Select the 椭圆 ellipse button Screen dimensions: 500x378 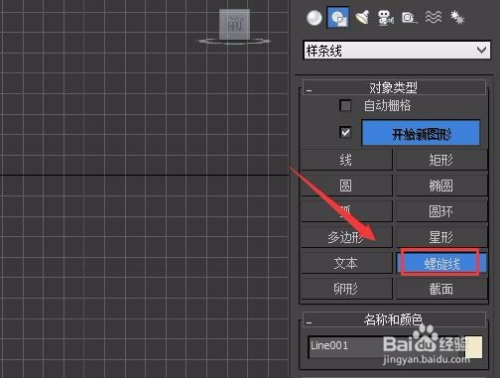(x=441, y=185)
